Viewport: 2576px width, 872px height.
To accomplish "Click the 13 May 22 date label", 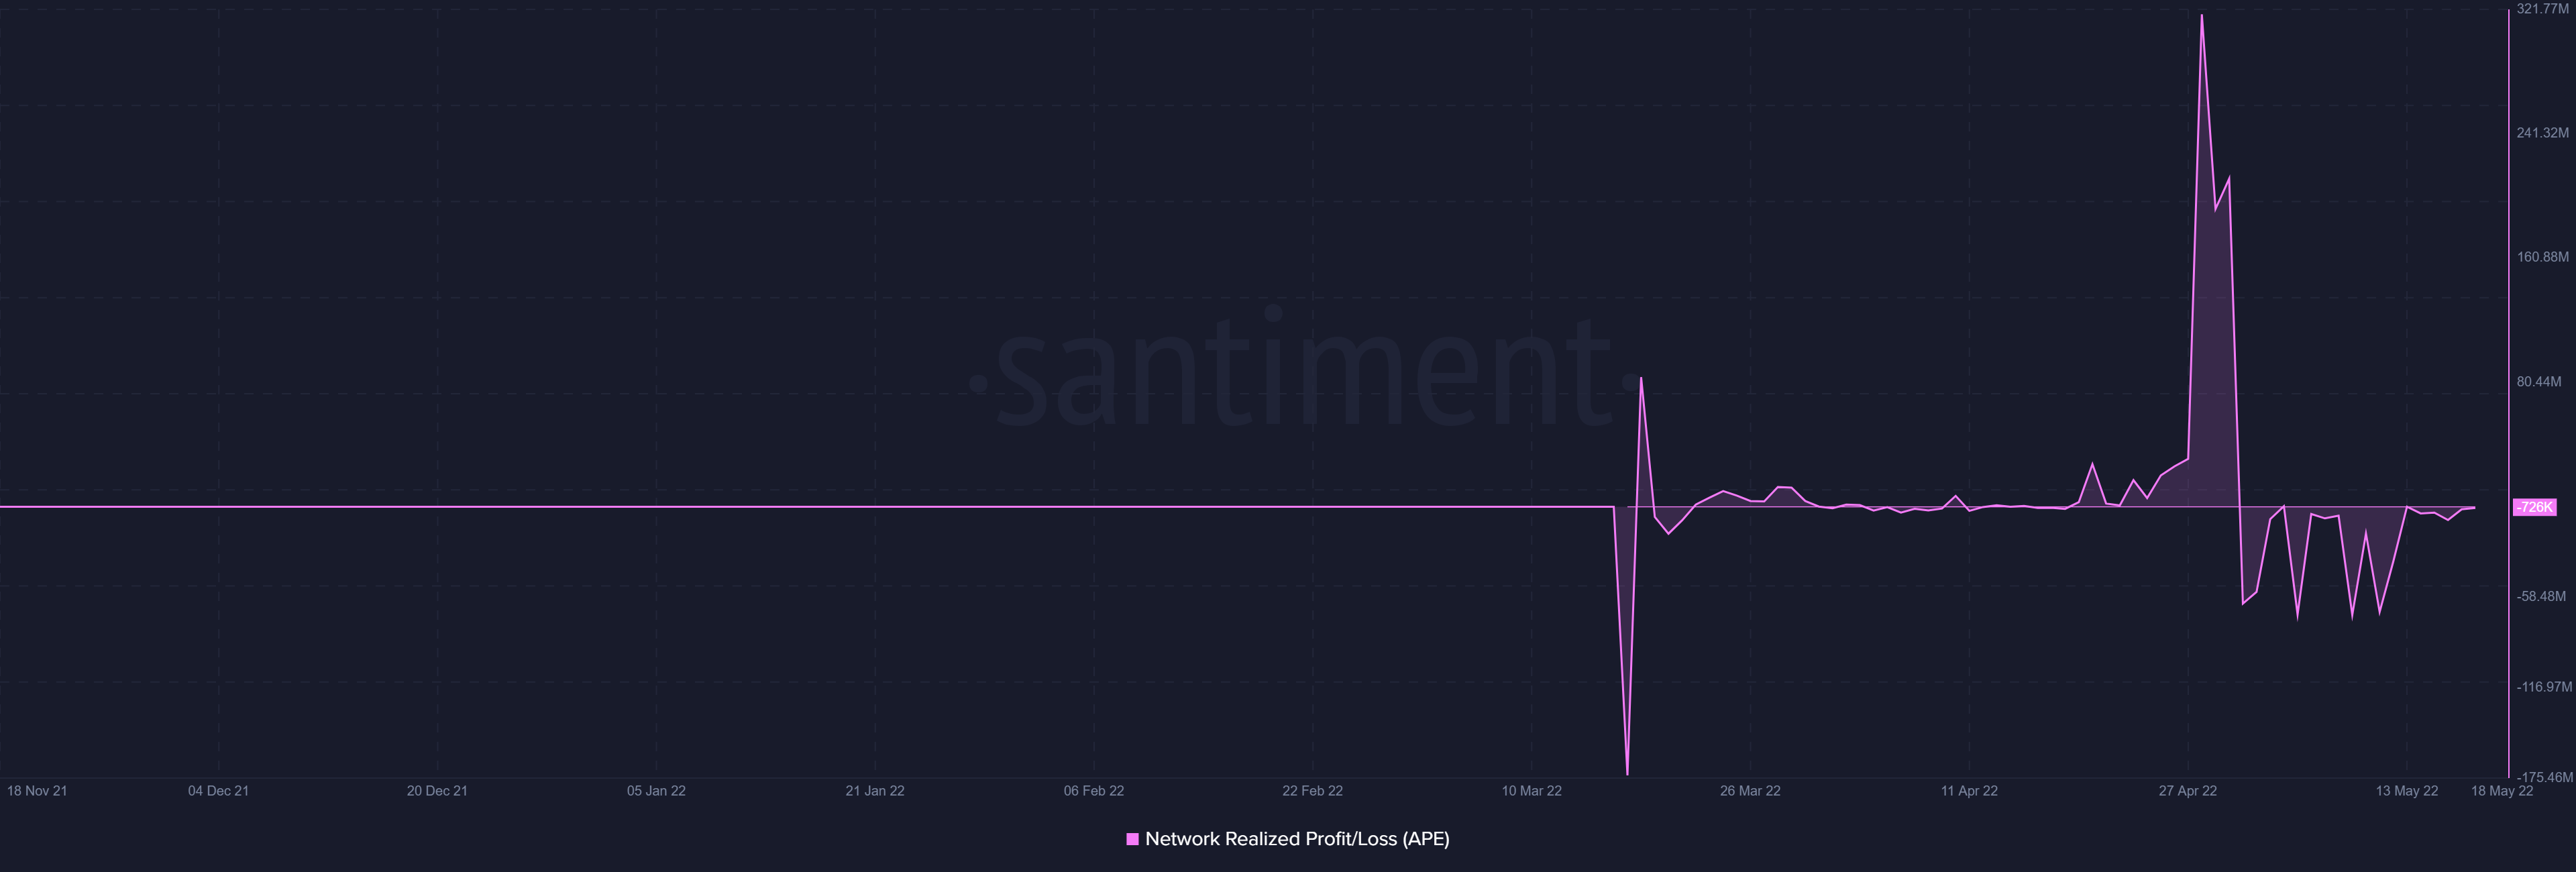I will tap(2406, 791).
